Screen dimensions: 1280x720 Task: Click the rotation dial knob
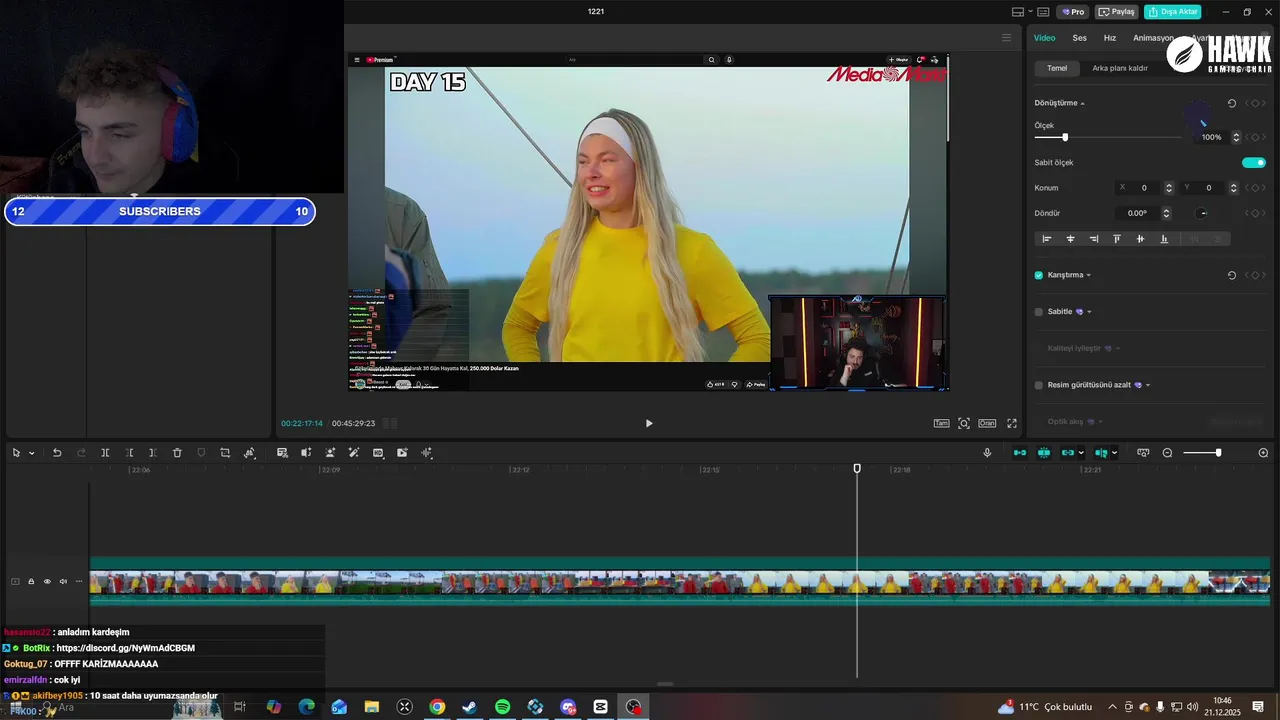(1202, 213)
